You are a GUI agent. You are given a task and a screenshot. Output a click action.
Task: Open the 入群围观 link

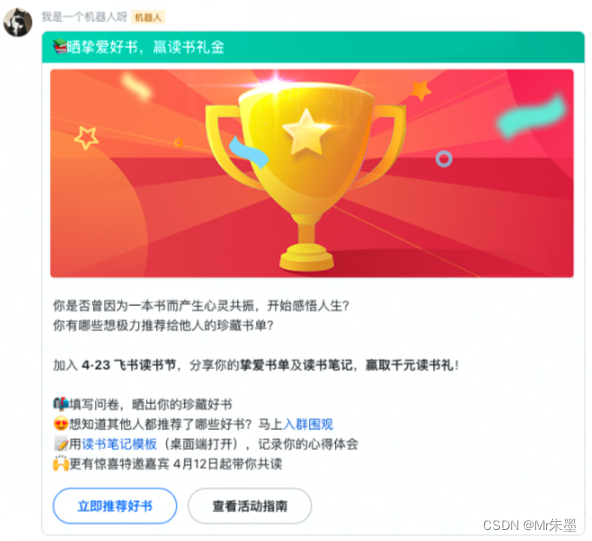coord(308,424)
